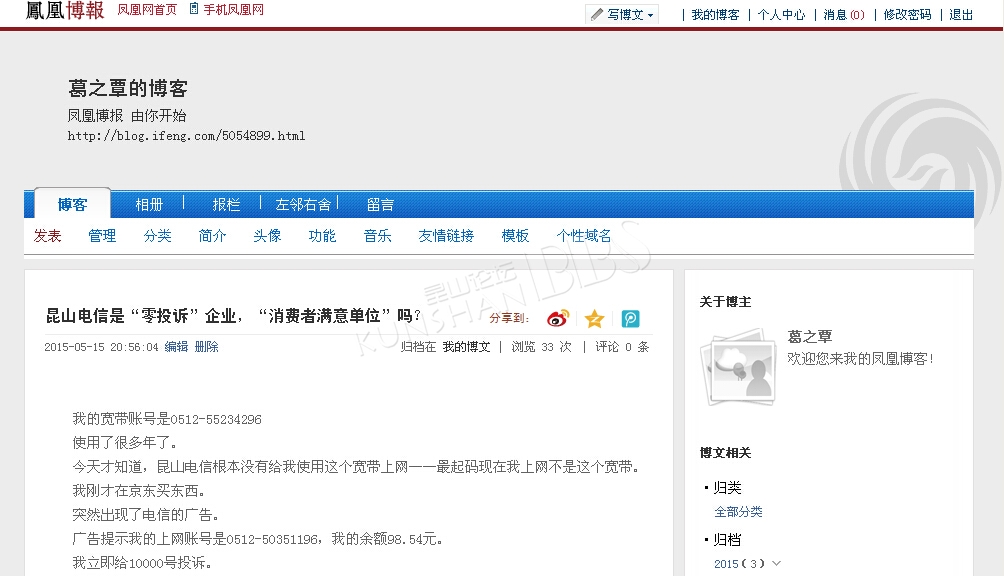Share post to Sina Weibo icon
Image resolution: width=1004 pixels, height=576 pixels.
557,319
